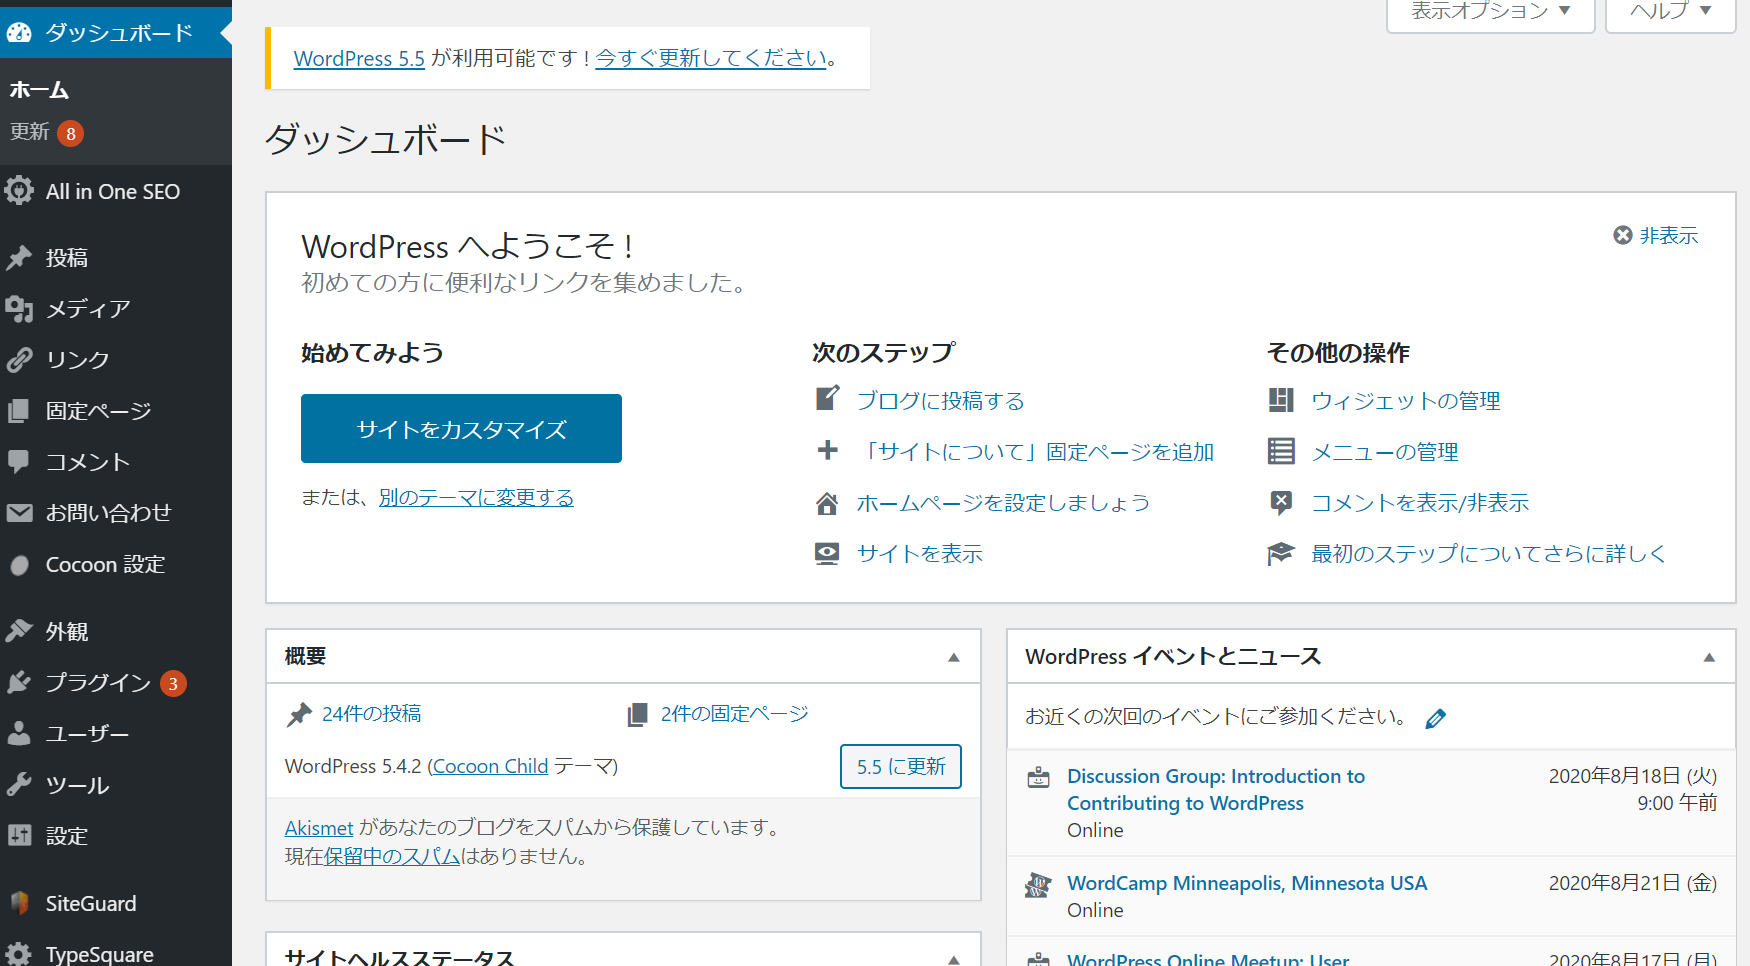Click the widgets icon beside ウィジェットの管理

tap(1281, 400)
